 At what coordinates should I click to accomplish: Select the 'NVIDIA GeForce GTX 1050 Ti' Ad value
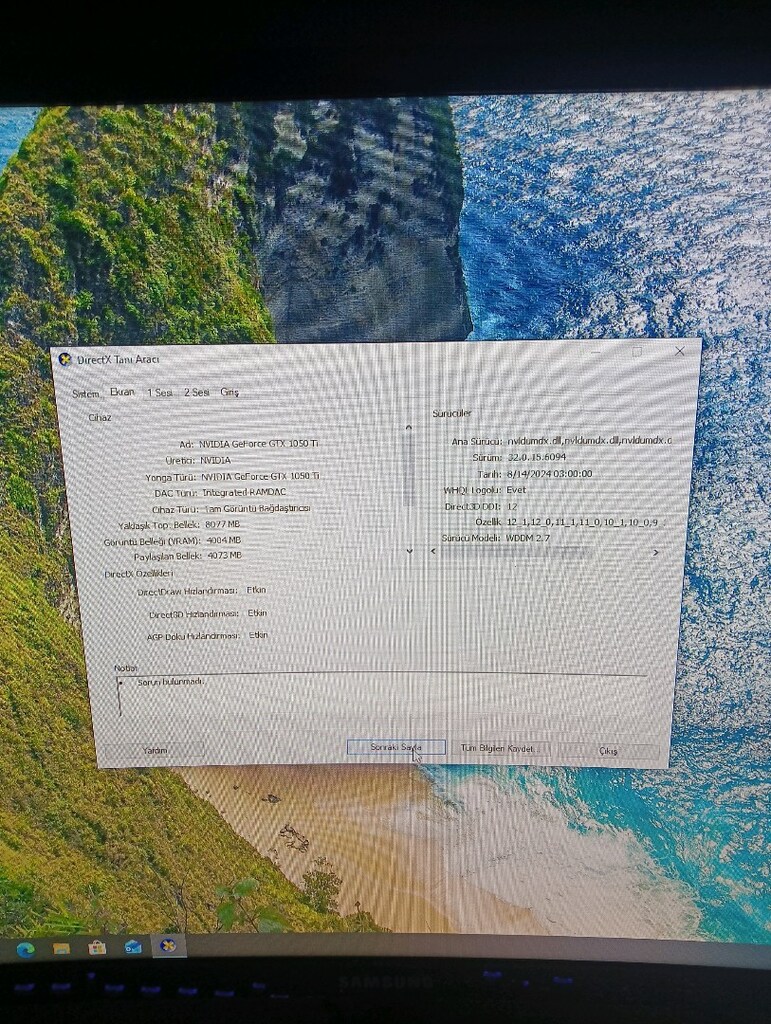tap(259, 443)
